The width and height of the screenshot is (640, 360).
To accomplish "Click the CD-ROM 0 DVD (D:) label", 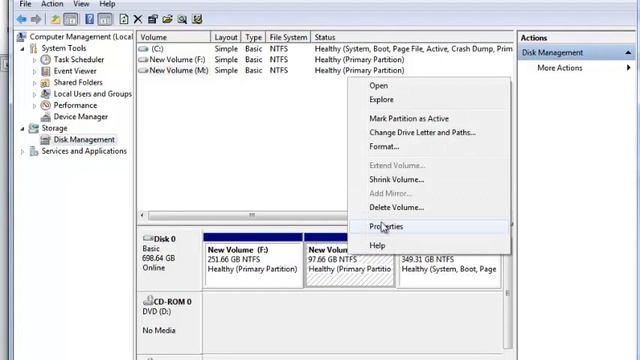I will point(169,322).
